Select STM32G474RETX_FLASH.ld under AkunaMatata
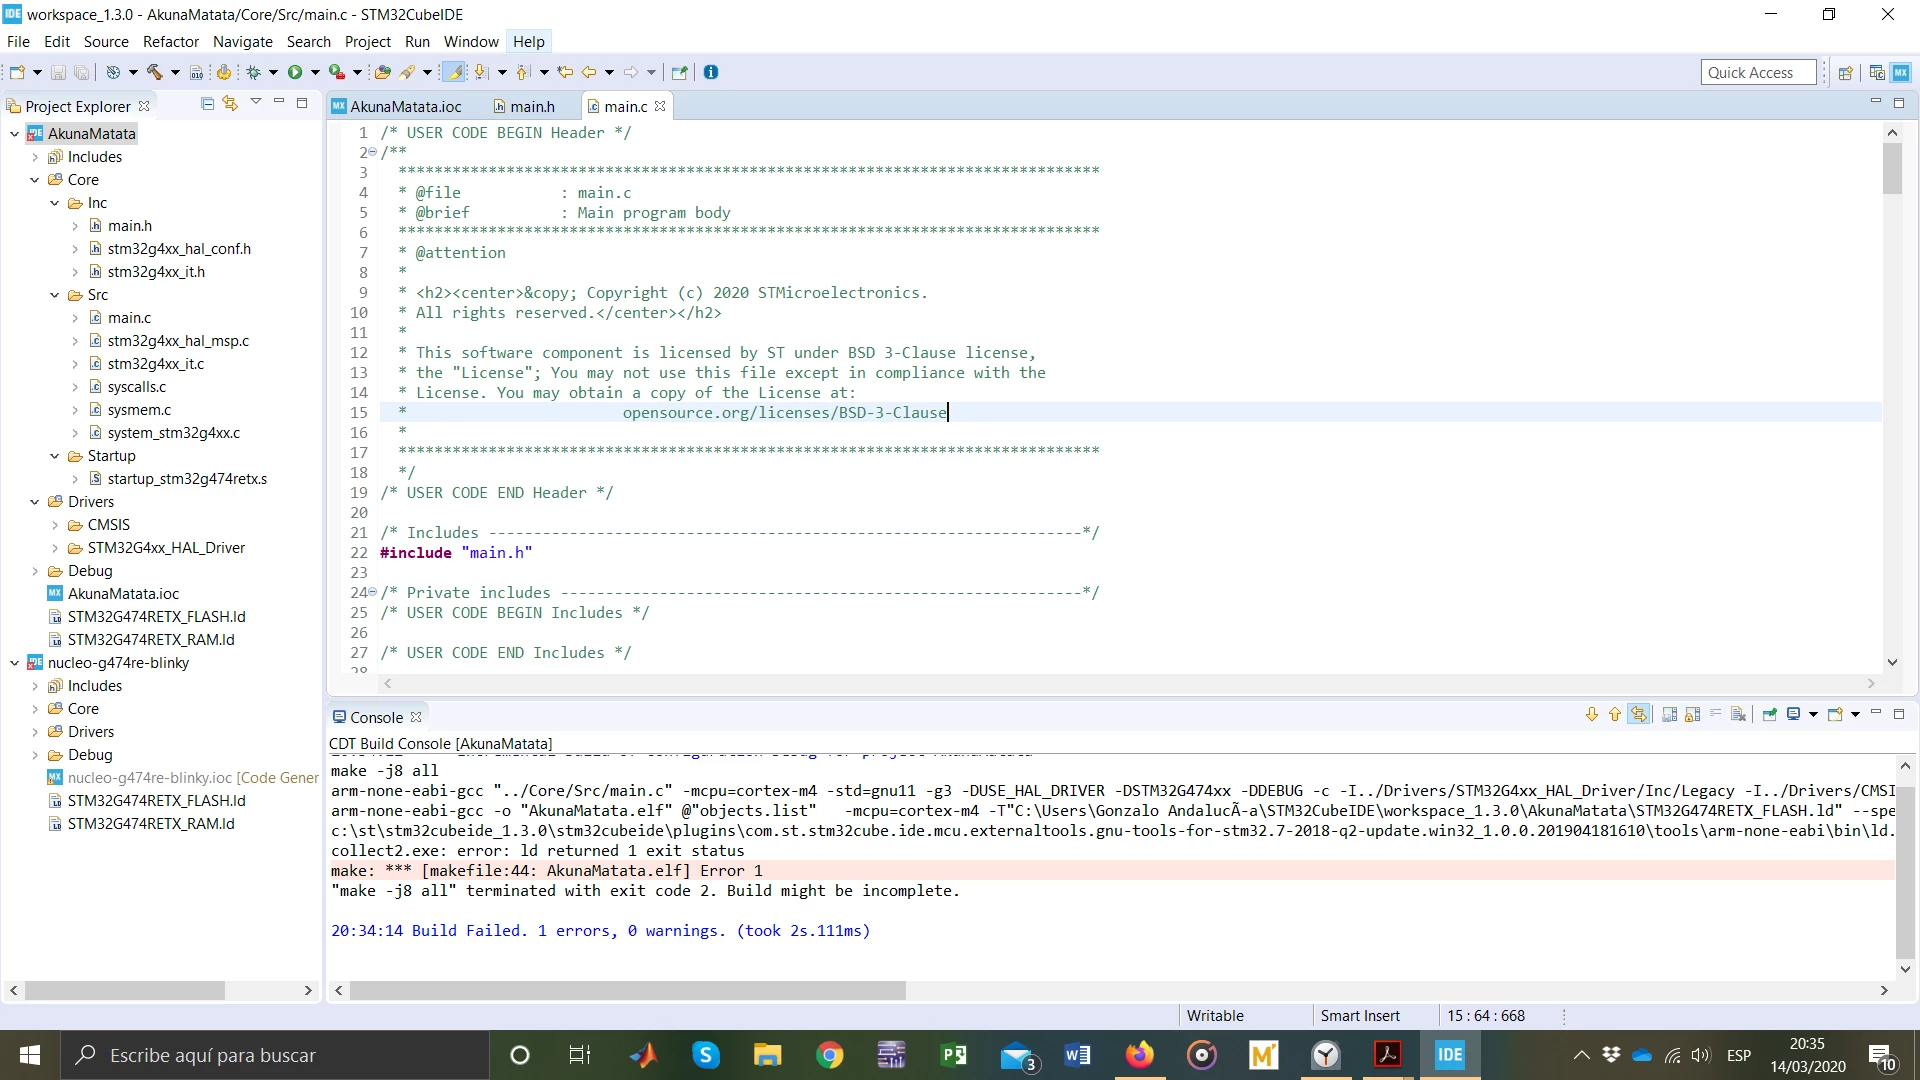This screenshot has width=1920, height=1080. click(156, 617)
